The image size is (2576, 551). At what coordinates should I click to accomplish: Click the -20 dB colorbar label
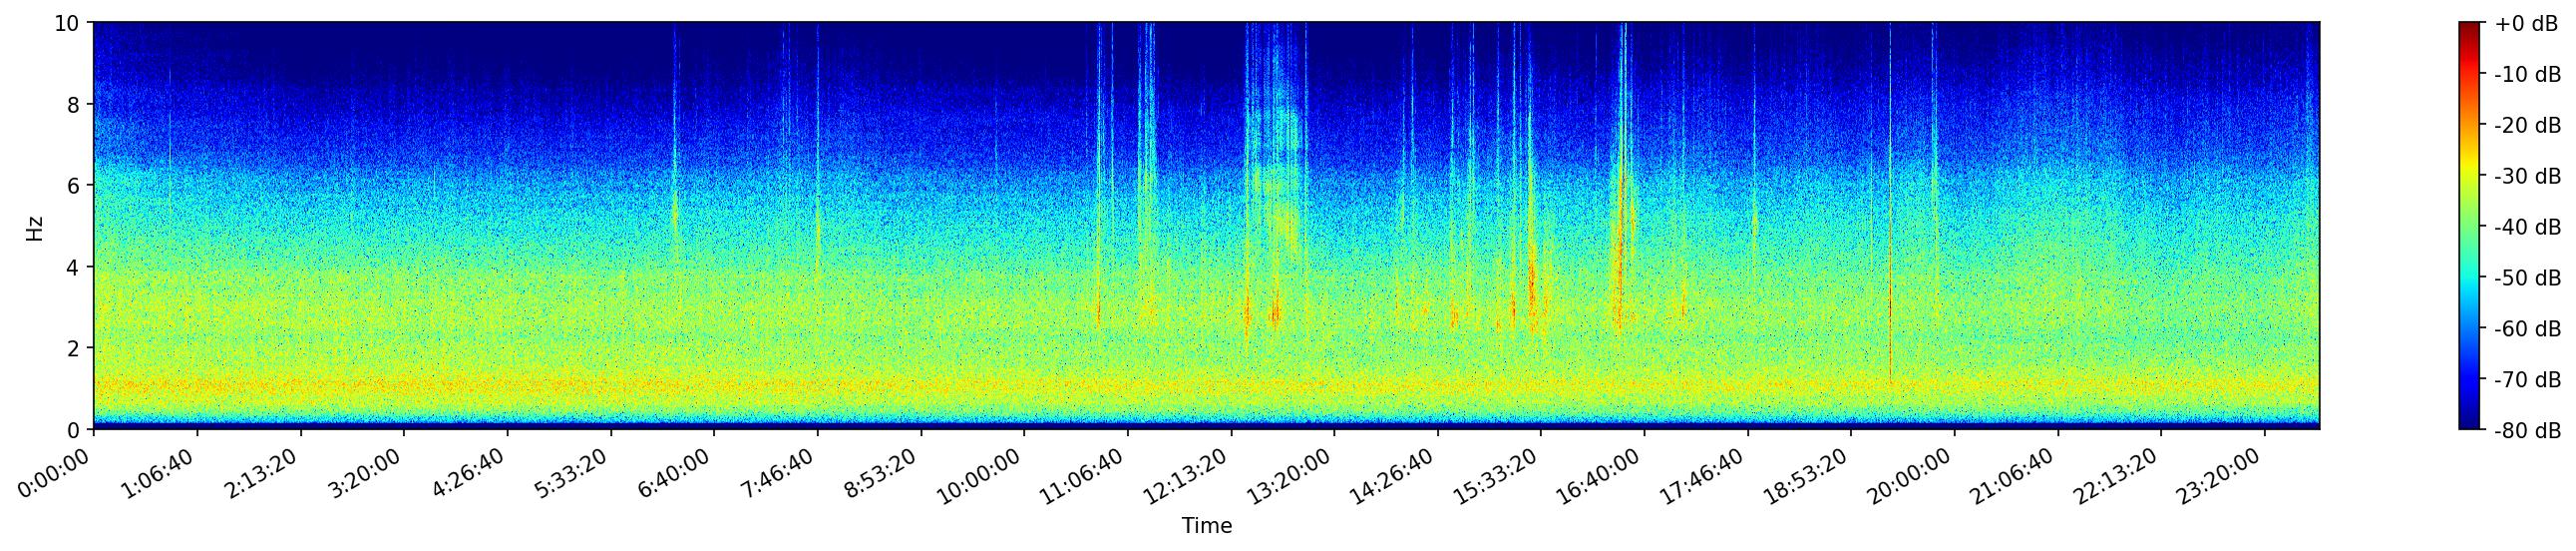click(x=2527, y=126)
